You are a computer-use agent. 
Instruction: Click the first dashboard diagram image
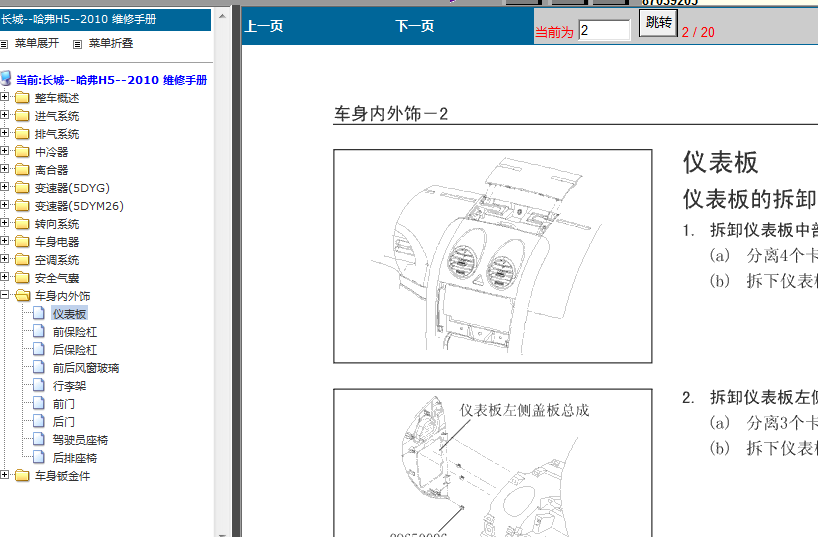[492, 256]
